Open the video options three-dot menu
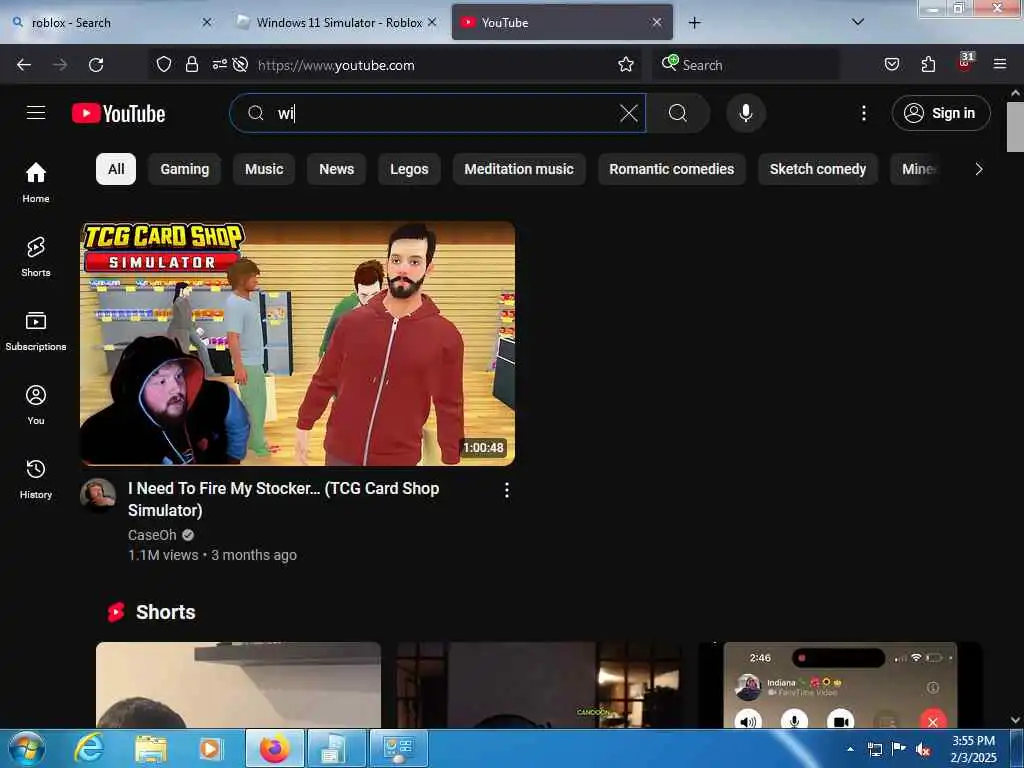 (507, 490)
